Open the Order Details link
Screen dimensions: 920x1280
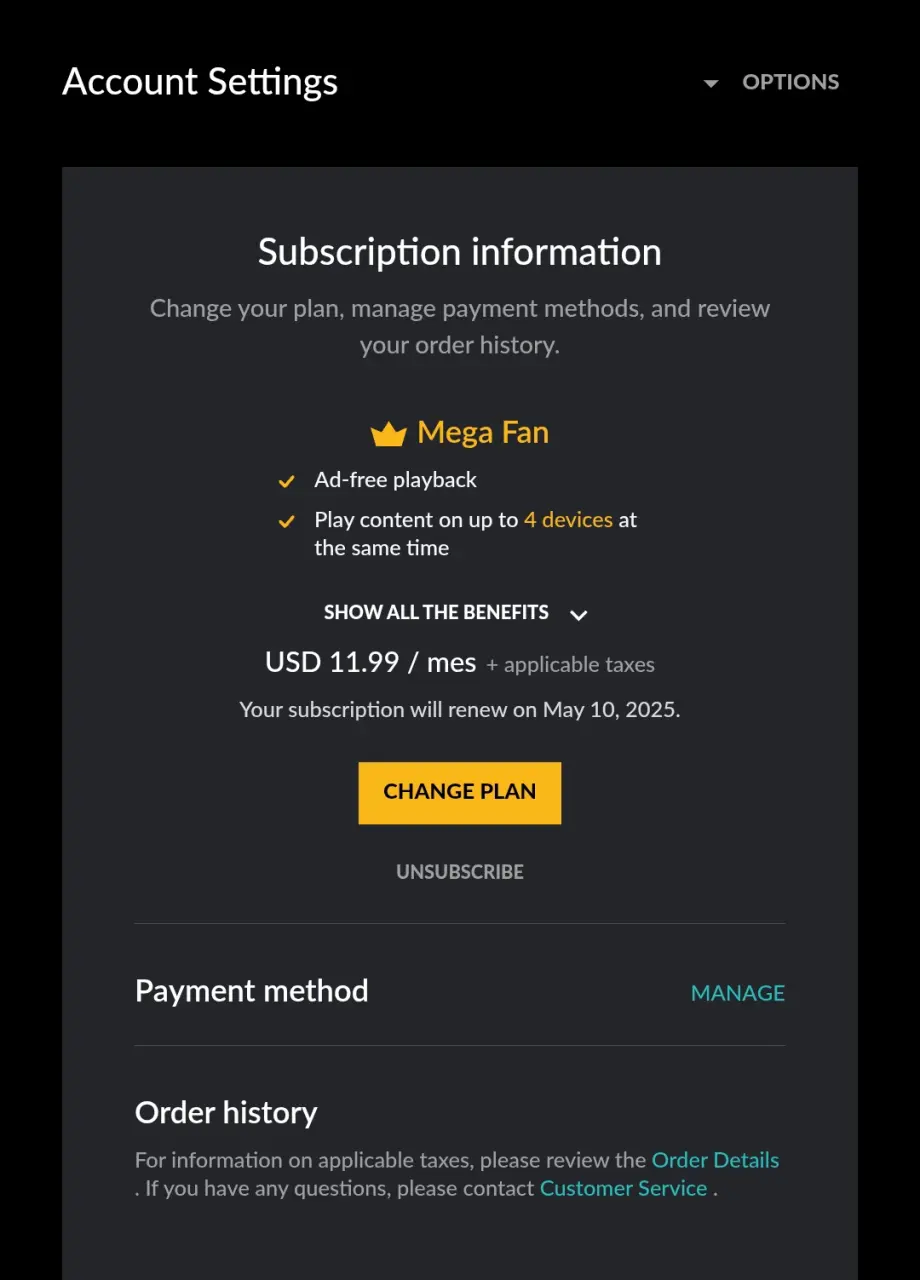click(715, 1160)
